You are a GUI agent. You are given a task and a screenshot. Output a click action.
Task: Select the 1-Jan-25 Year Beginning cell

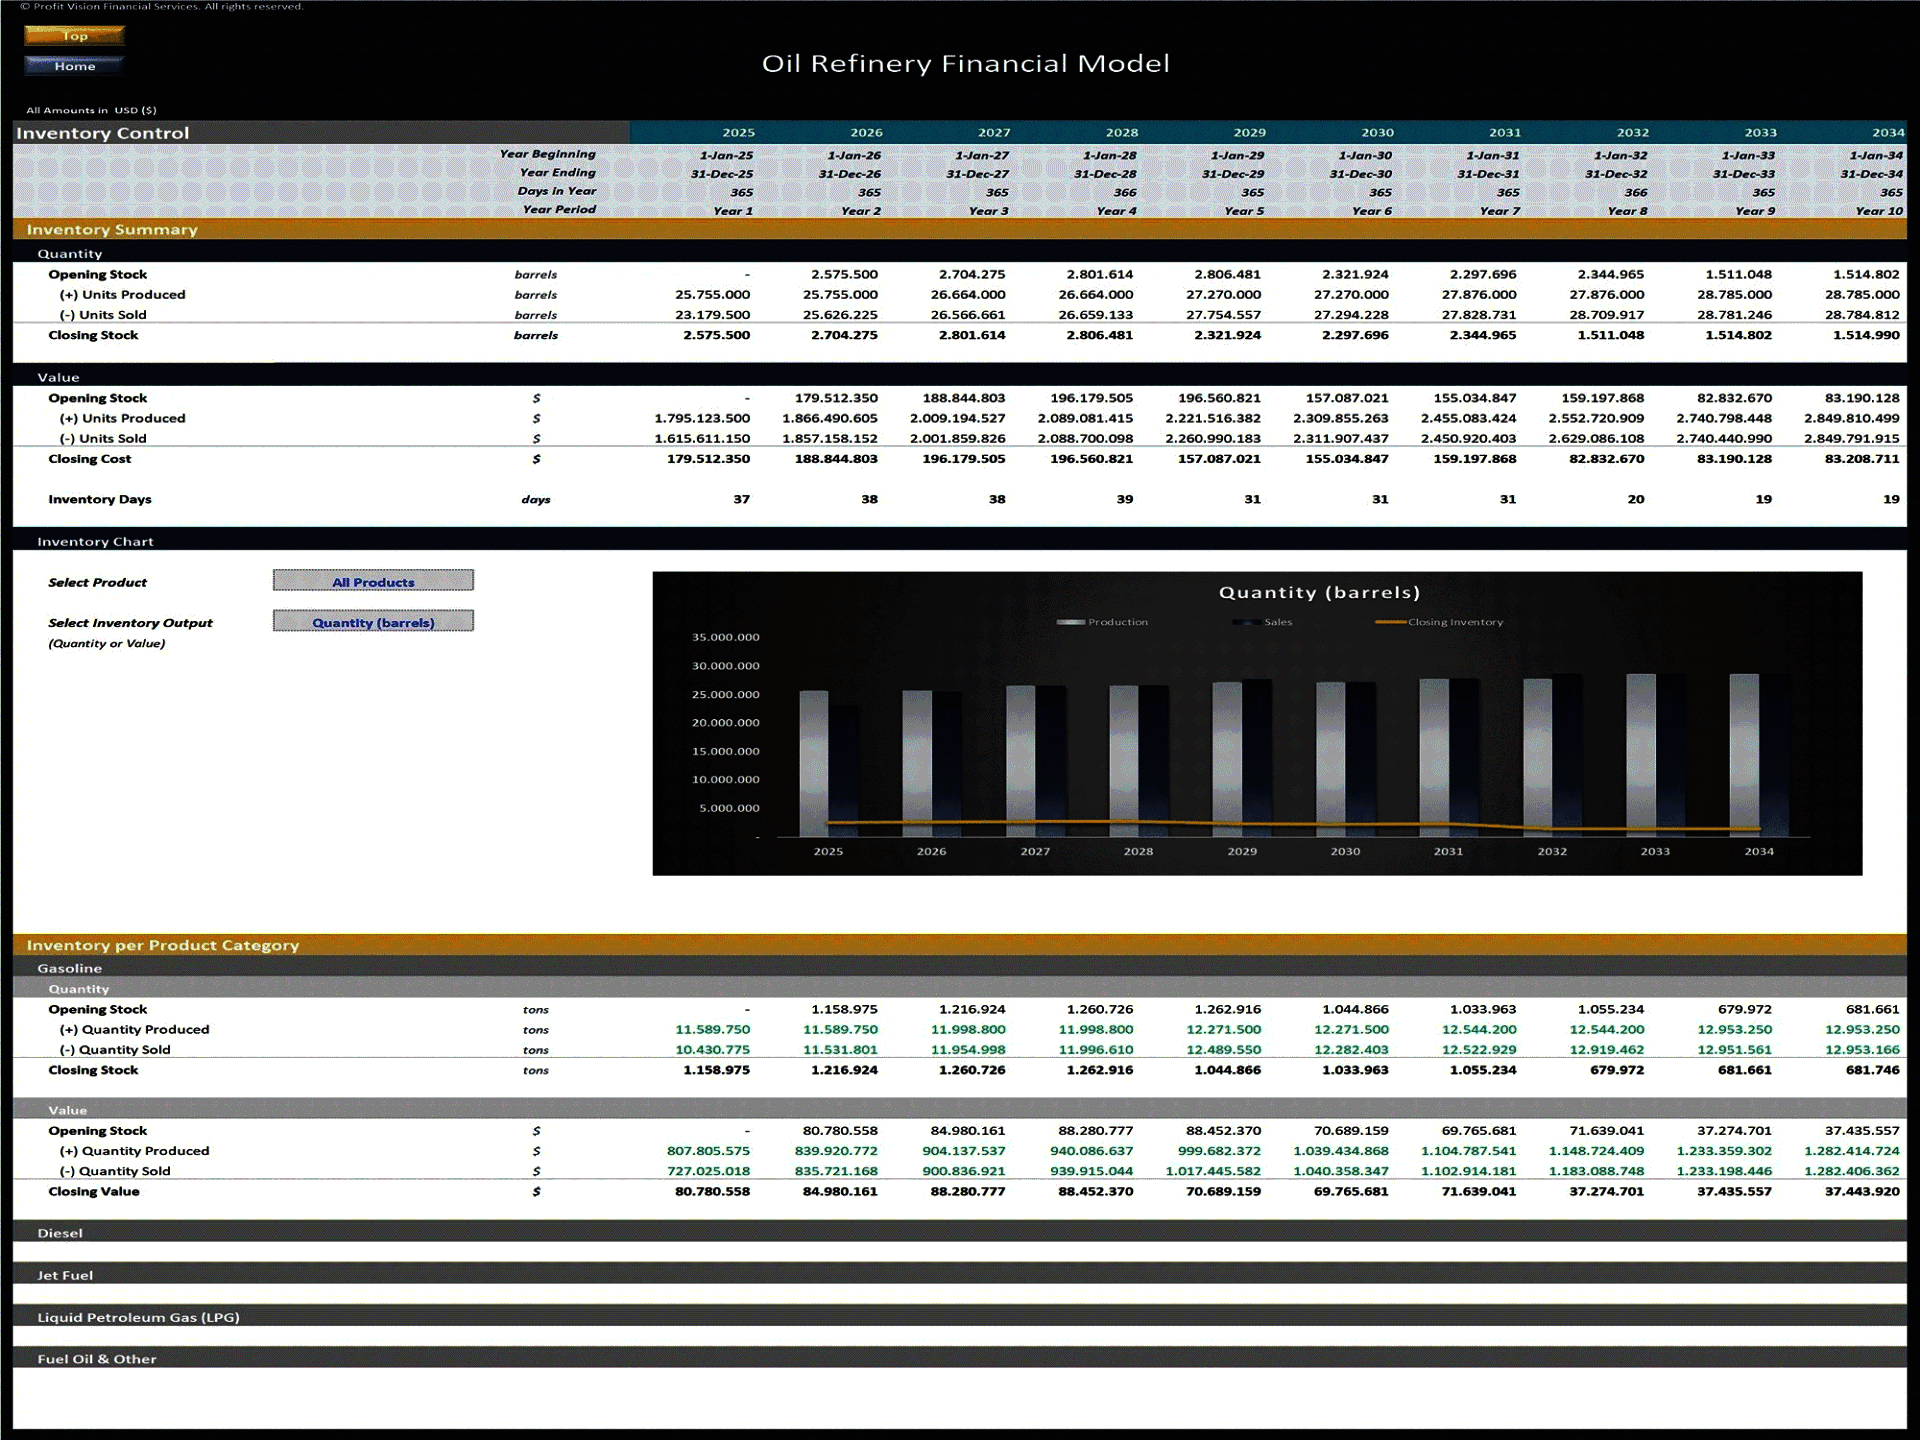click(726, 155)
